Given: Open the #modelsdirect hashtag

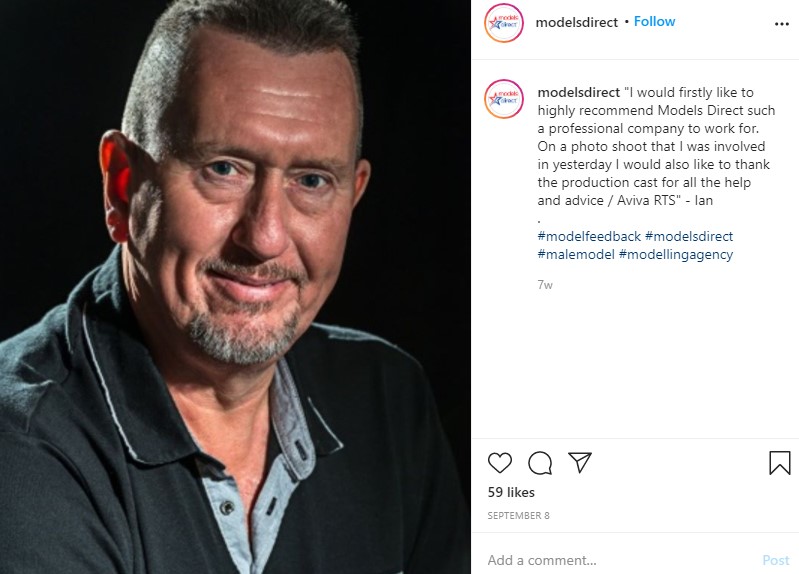Looking at the screenshot, I should point(689,236).
